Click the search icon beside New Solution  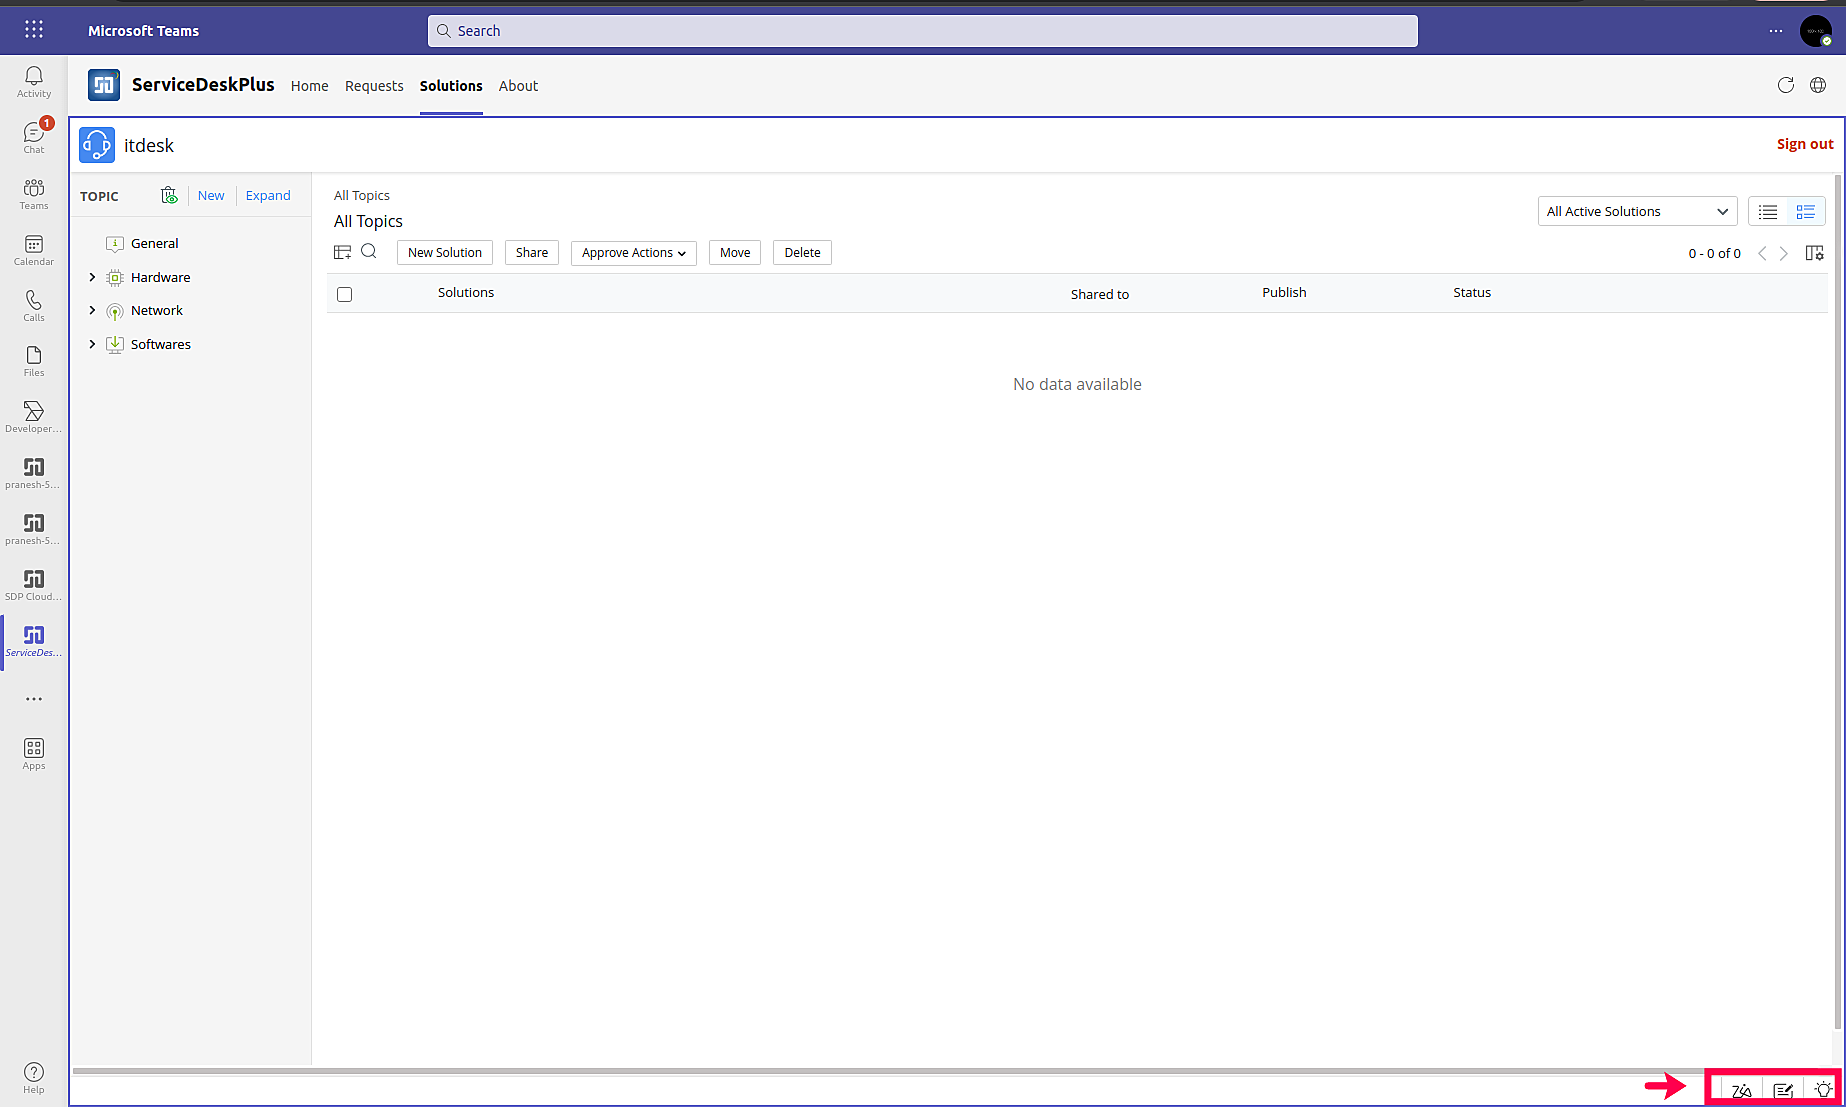369,251
